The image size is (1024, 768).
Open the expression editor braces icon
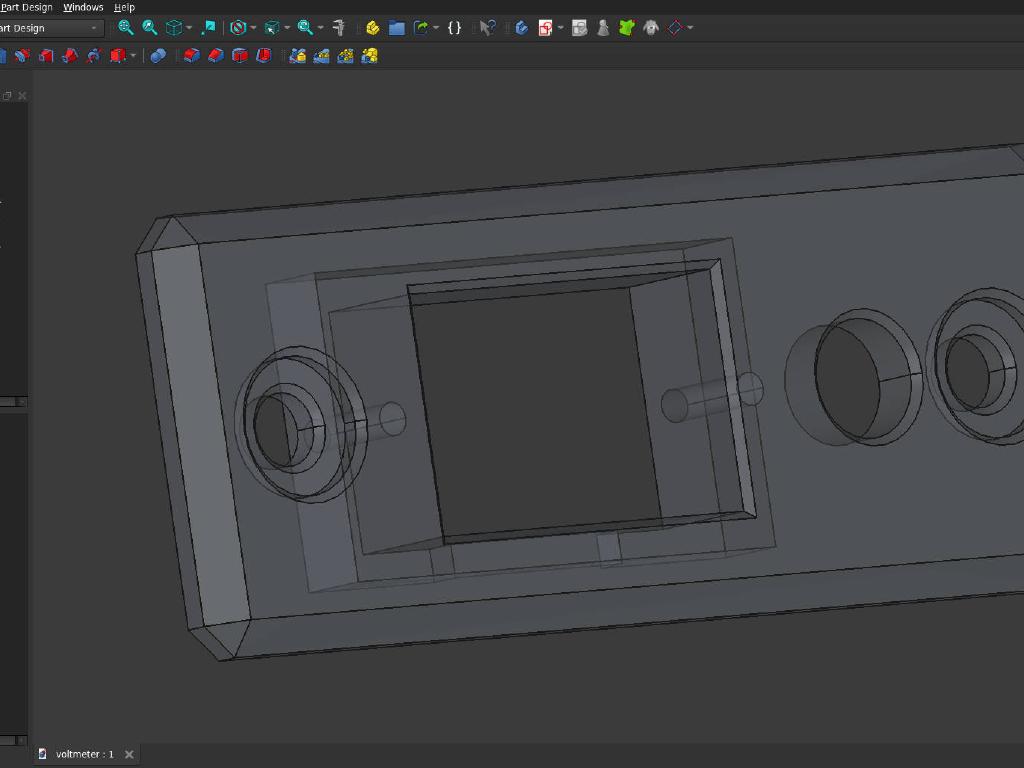click(x=455, y=28)
